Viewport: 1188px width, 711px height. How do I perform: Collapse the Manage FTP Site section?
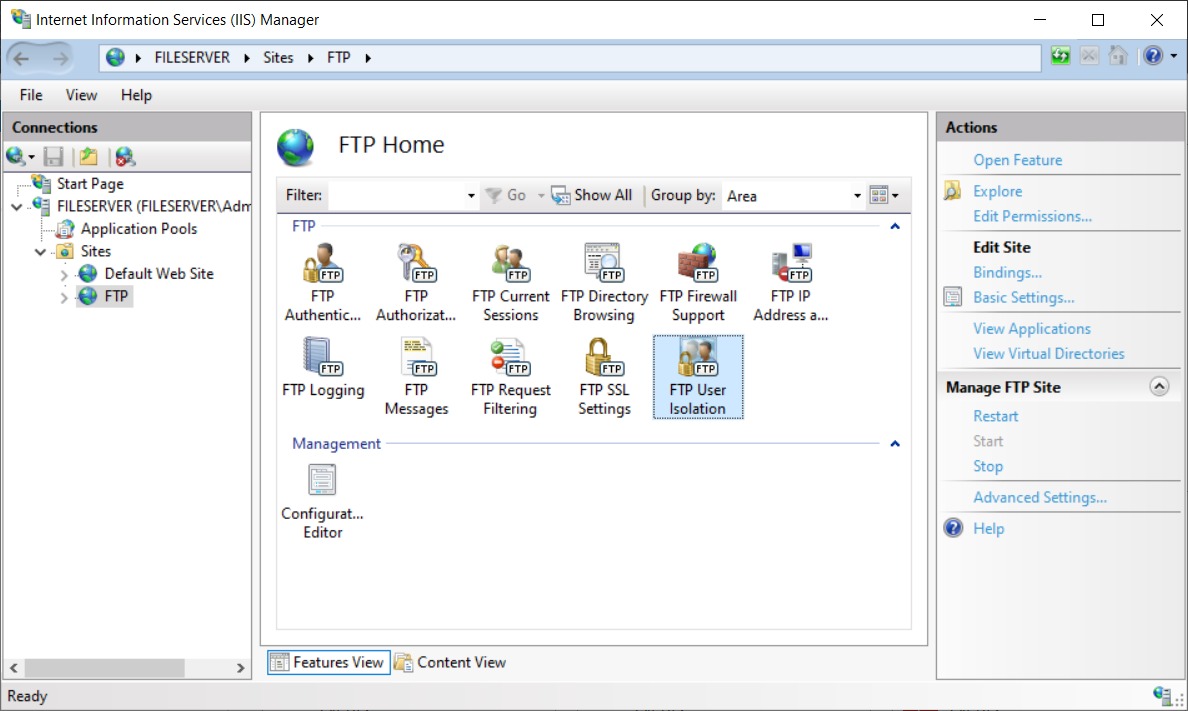tap(1158, 387)
